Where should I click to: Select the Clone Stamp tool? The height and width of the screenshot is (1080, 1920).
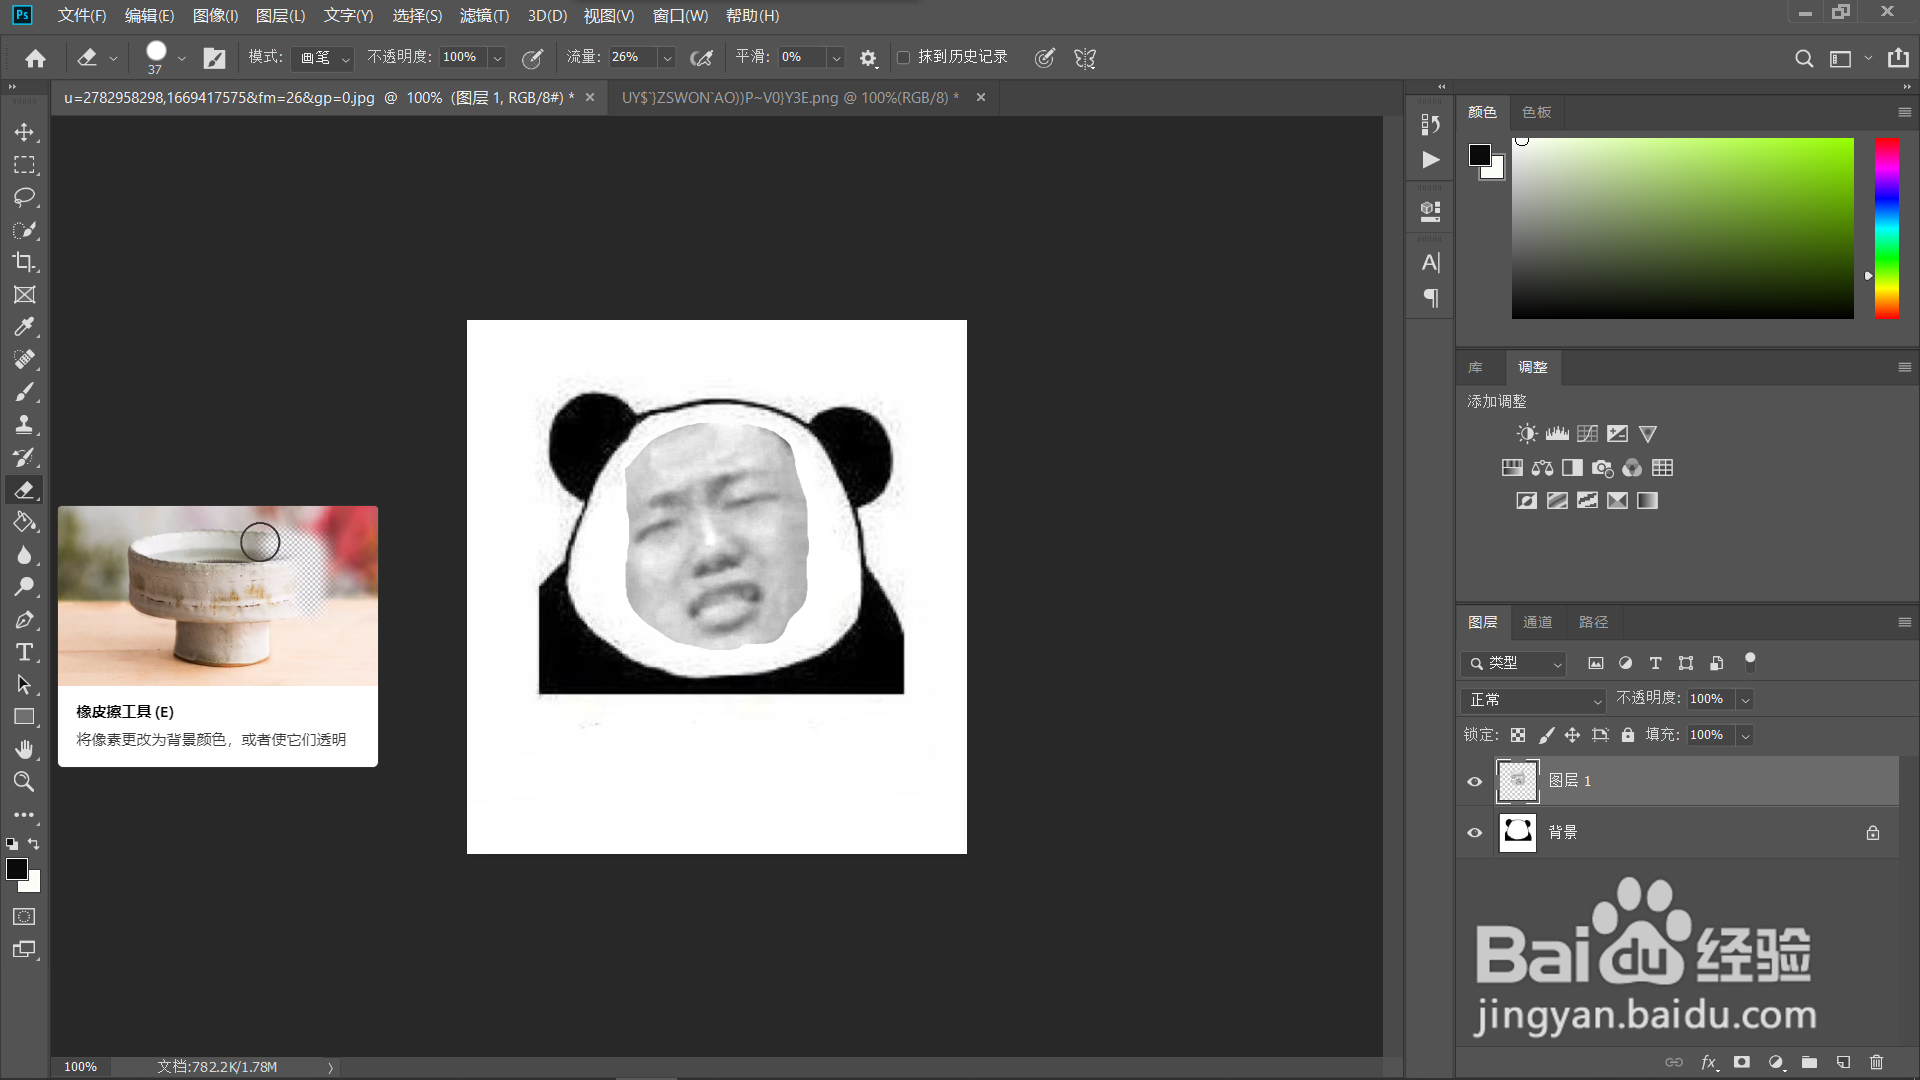coord(24,424)
